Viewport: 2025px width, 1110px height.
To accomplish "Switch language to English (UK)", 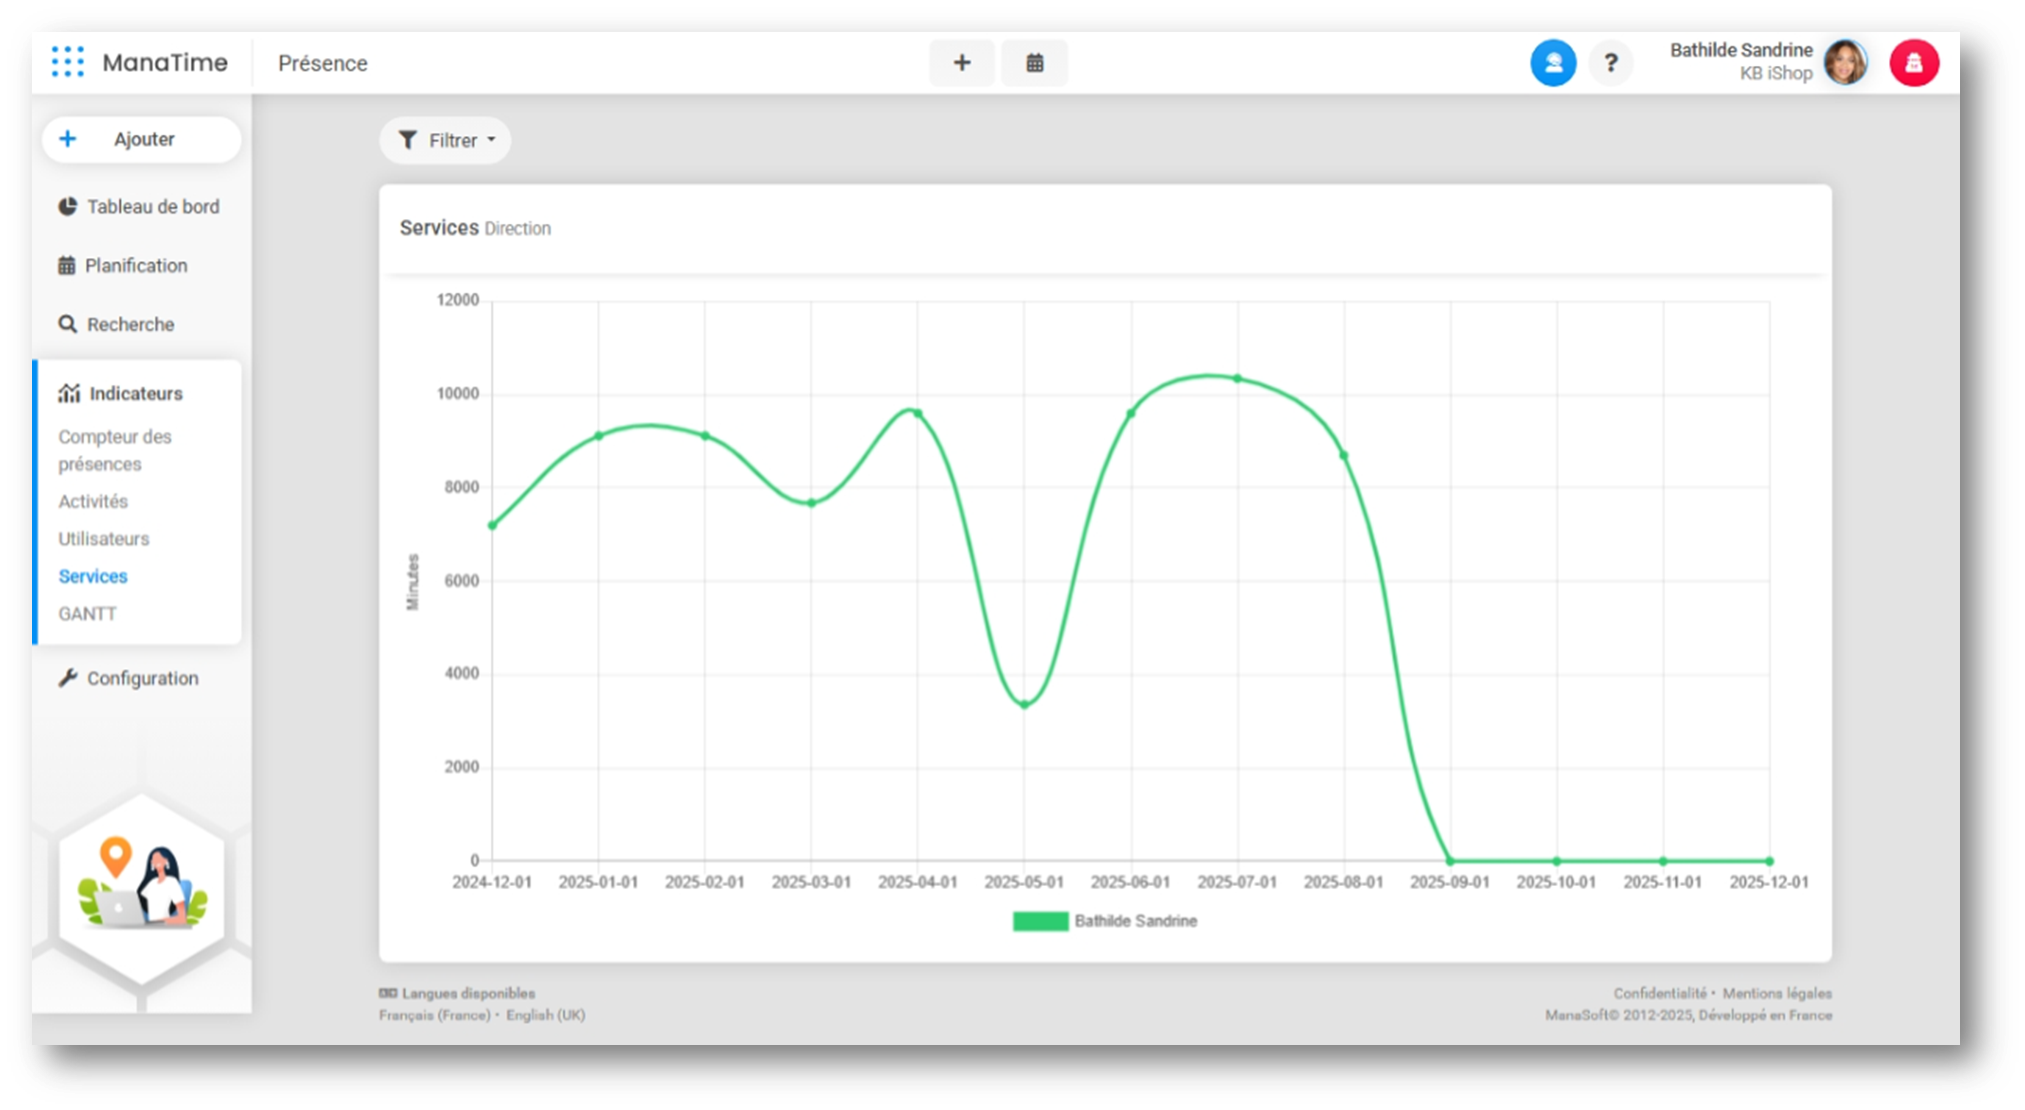I will point(545,1015).
